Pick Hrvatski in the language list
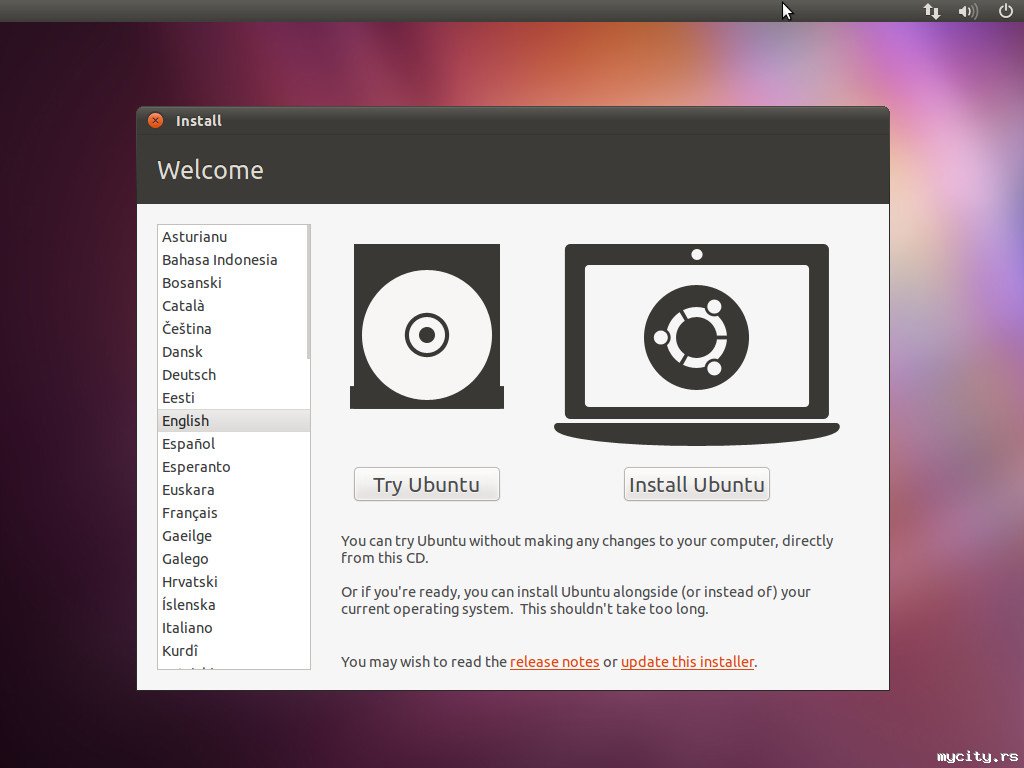Image resolution: width=1024 pixels, height=768 pixels. (234, 582)
